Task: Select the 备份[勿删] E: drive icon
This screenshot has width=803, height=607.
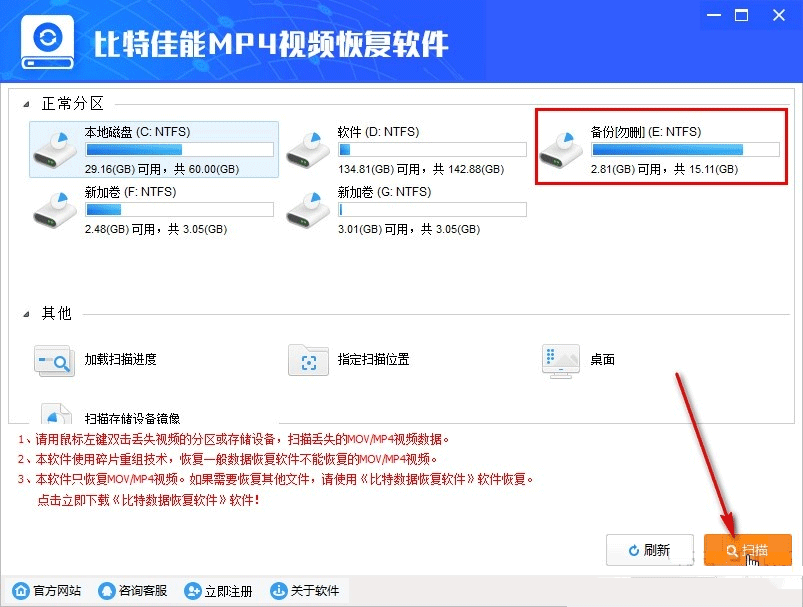Action: [x=561, y=149]
